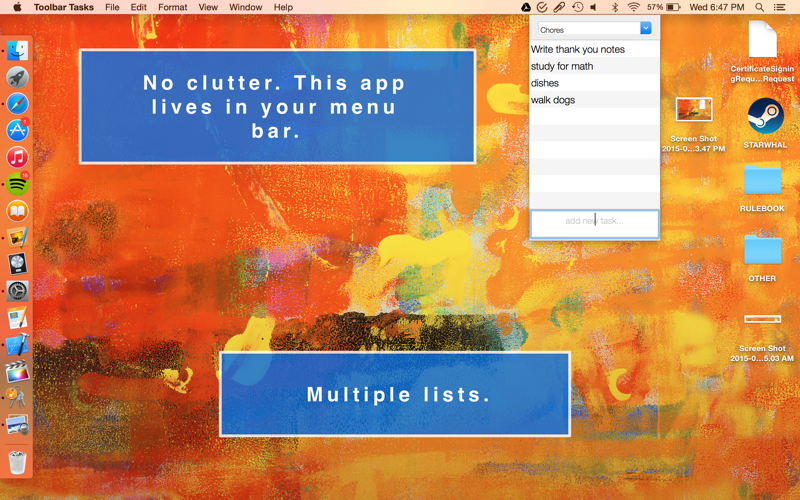
Task: Click the Toolbar Tasks checkmark menu bar icon
Action: pyautogui.click(x=542, y=7)
